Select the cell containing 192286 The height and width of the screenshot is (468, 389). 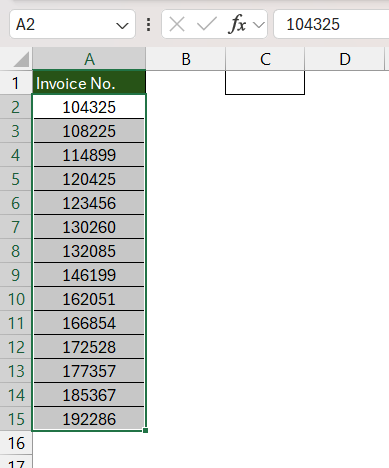click(x=89, y=419)
